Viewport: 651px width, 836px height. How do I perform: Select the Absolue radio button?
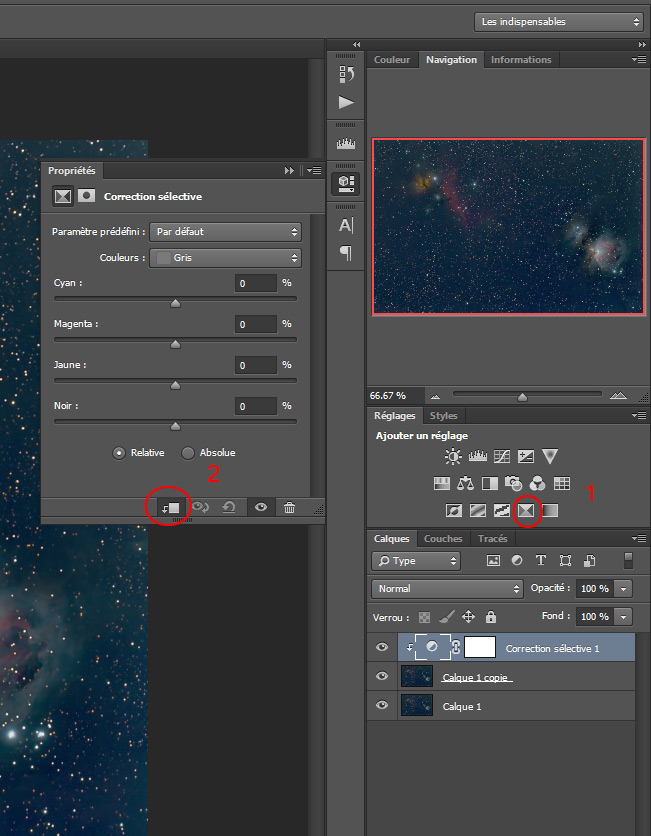[188, 453]
